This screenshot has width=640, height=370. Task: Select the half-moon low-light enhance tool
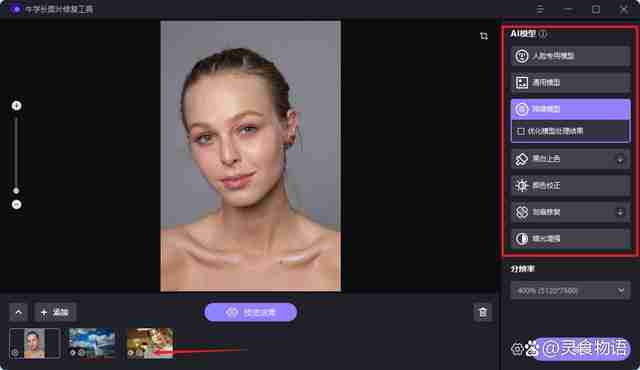coord(570,239)
